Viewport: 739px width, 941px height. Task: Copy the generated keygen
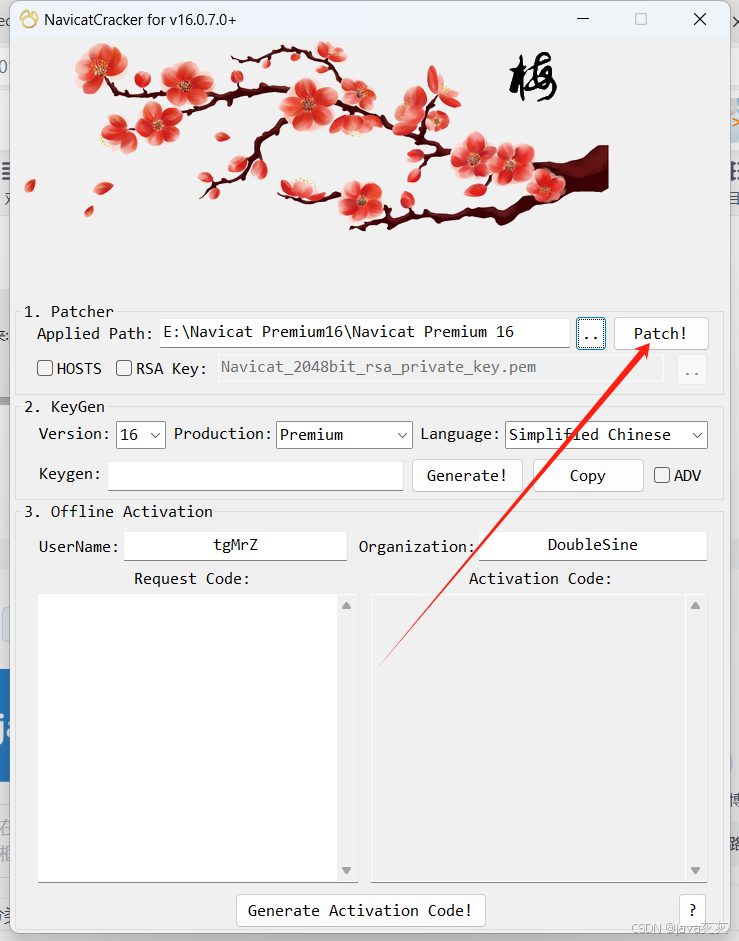(588, 475)
